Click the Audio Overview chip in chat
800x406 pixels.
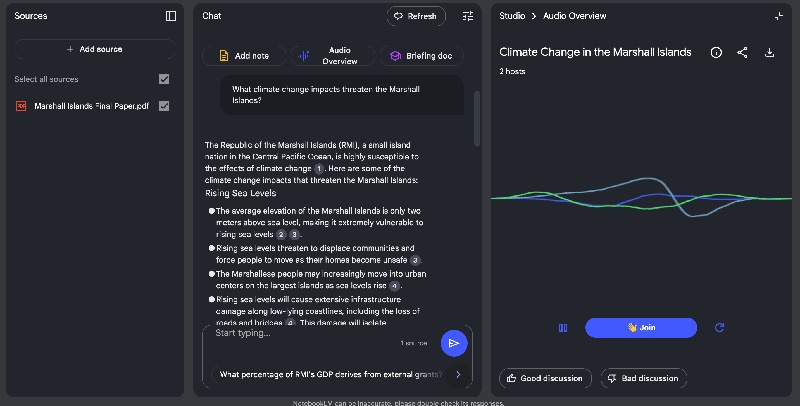point(332,56)
